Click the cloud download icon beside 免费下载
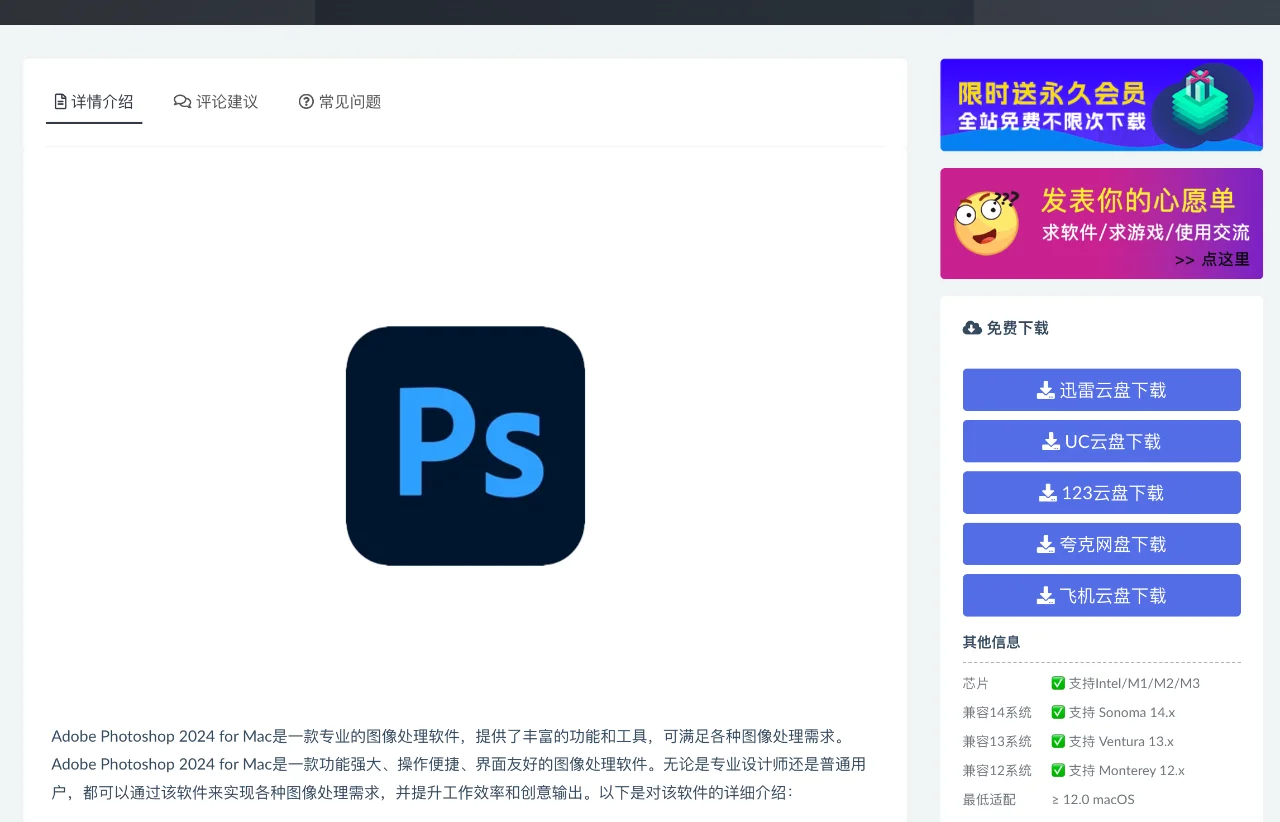Screen dimensions: 1280x822 pyautogui.click(x=972, y=328)
